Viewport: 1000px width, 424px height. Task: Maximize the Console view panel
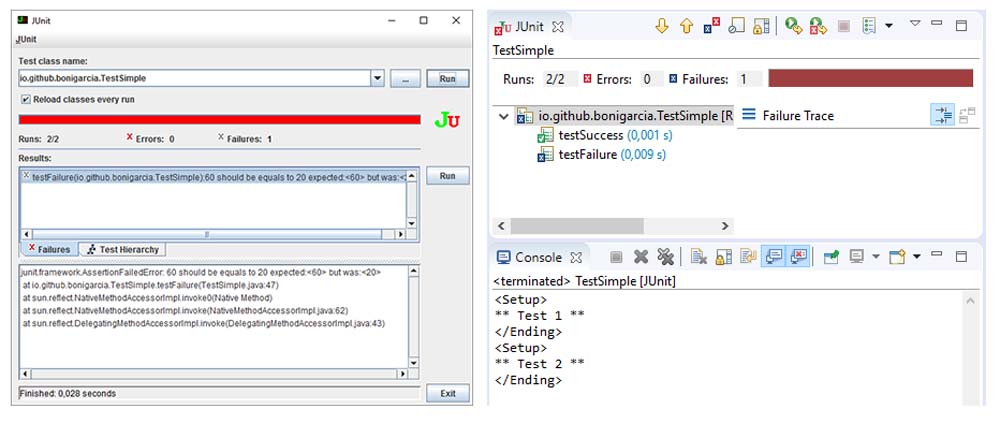pos(961,256)
